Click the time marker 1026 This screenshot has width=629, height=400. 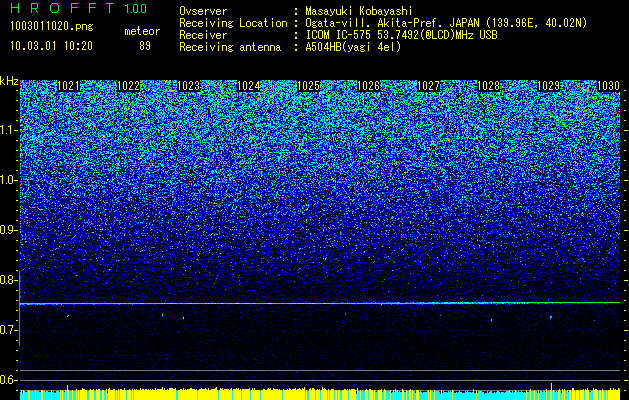(x=369, y=86)
